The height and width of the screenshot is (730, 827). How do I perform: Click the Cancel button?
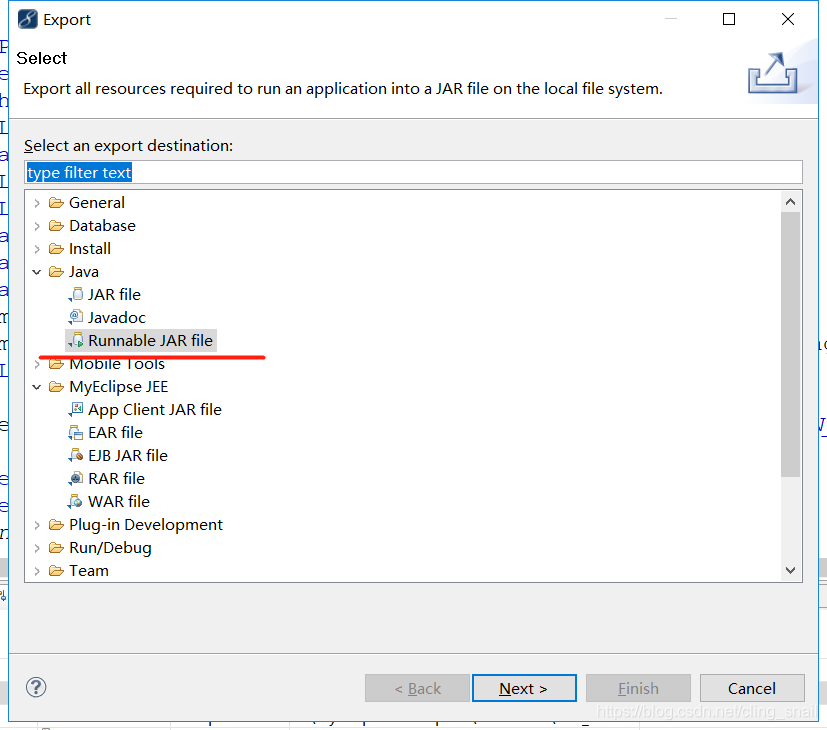pyautogui.click(x=752, y=688)
